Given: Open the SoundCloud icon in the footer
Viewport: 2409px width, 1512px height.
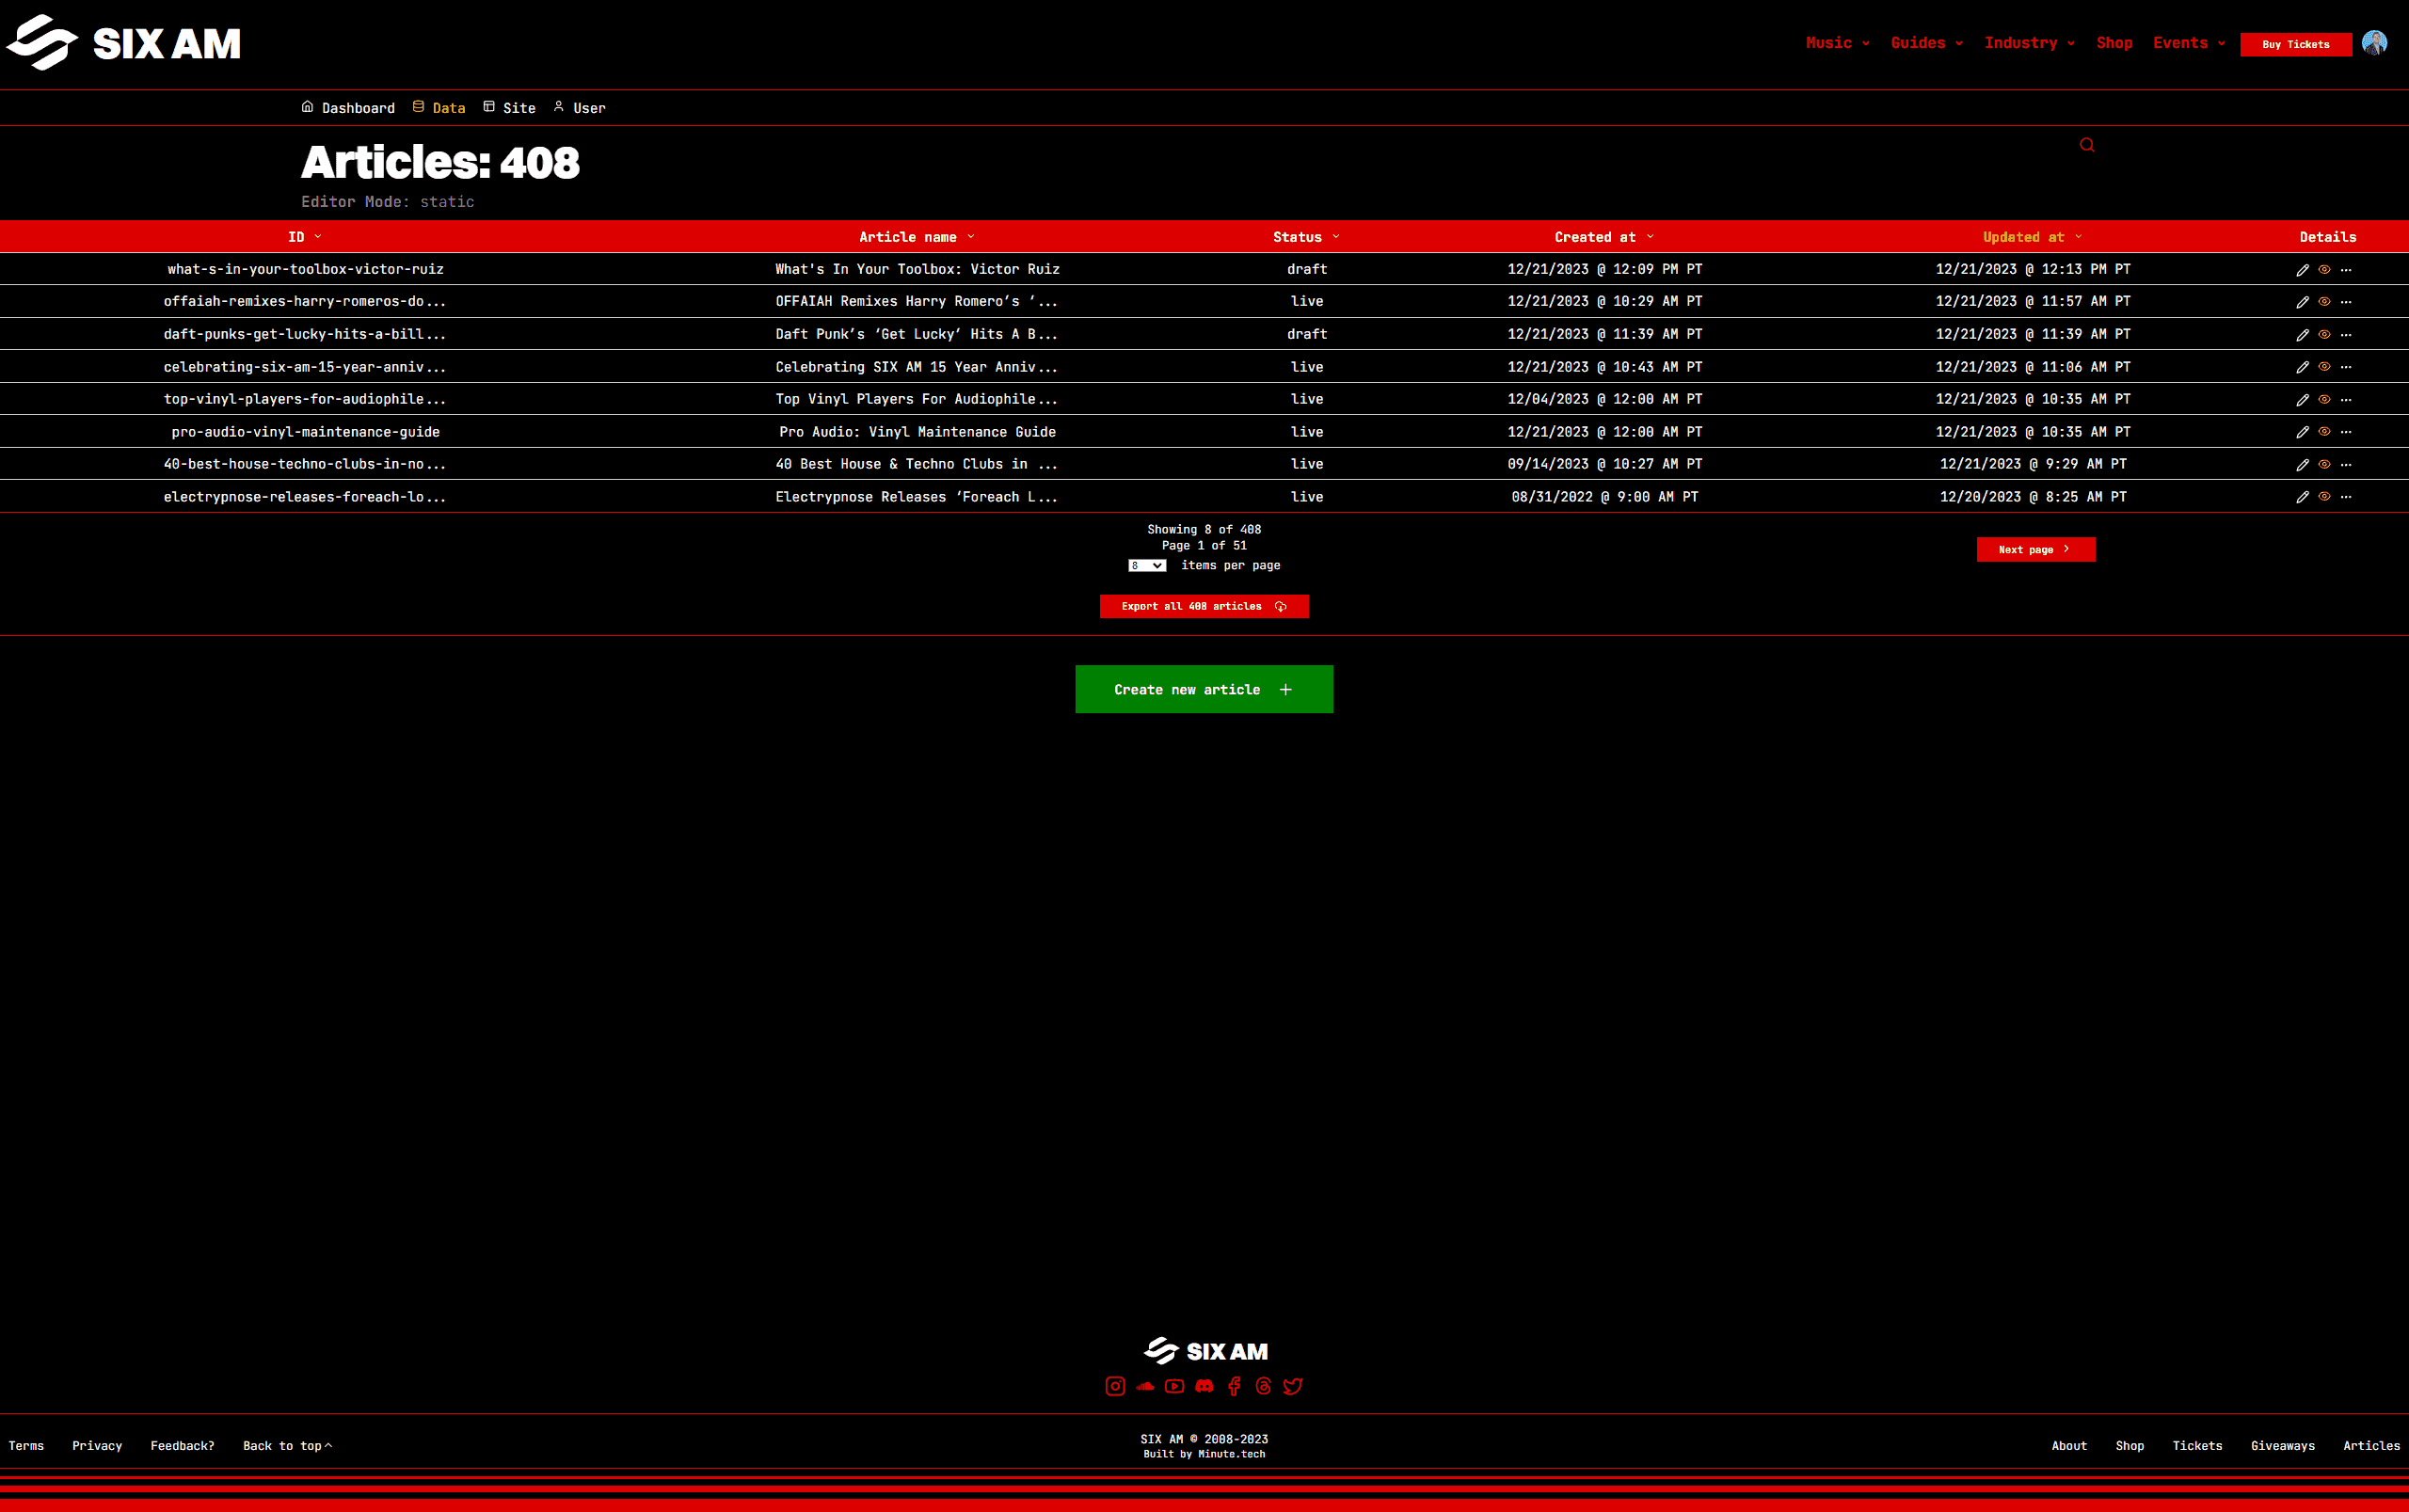Looking at the screenshot, I should pos(1145,1386).
